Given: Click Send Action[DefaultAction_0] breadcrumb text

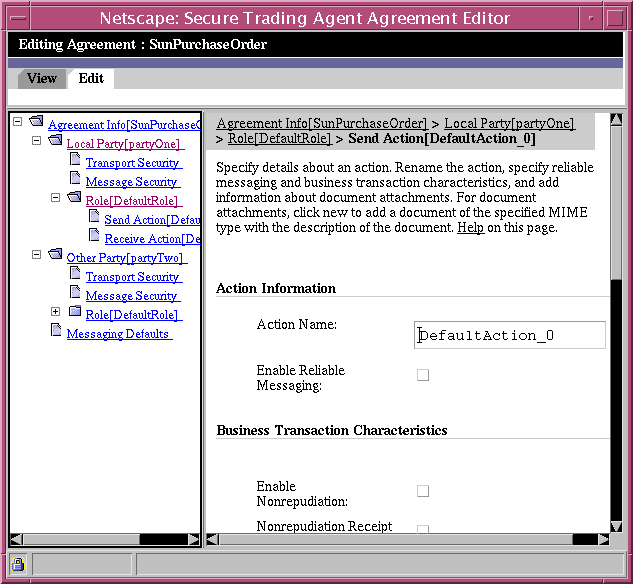Looking at the screenshot, I should [x=442, y=138].
